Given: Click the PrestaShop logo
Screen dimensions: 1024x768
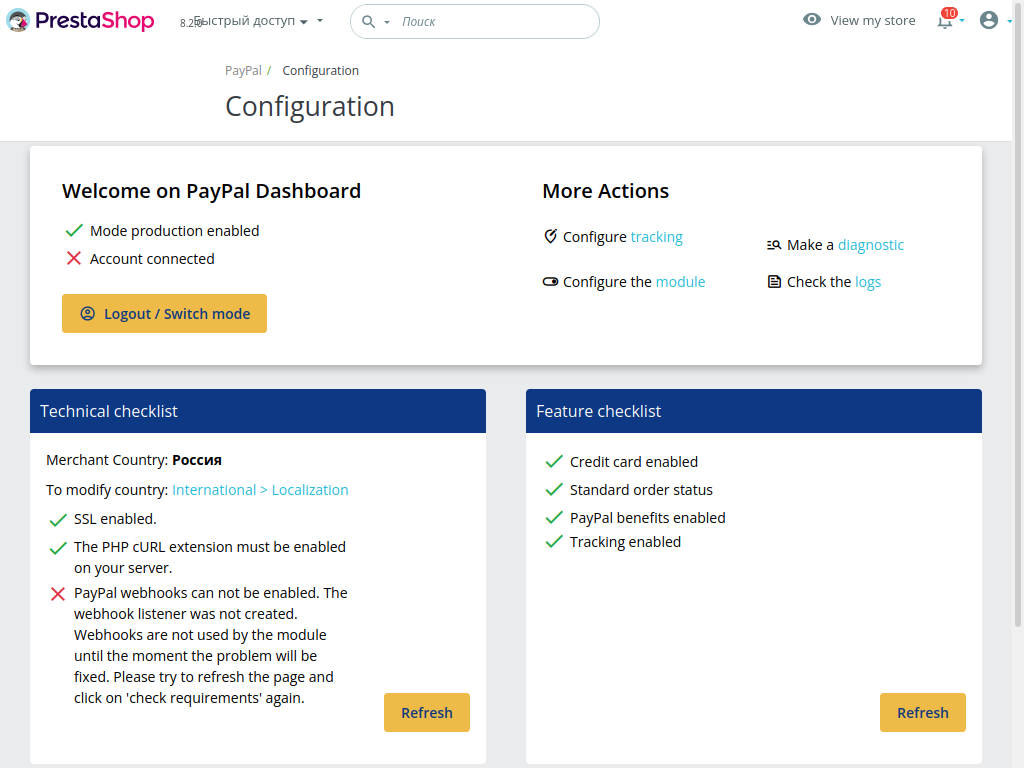Looking at the screenshot, I should [x=80, y=20].
